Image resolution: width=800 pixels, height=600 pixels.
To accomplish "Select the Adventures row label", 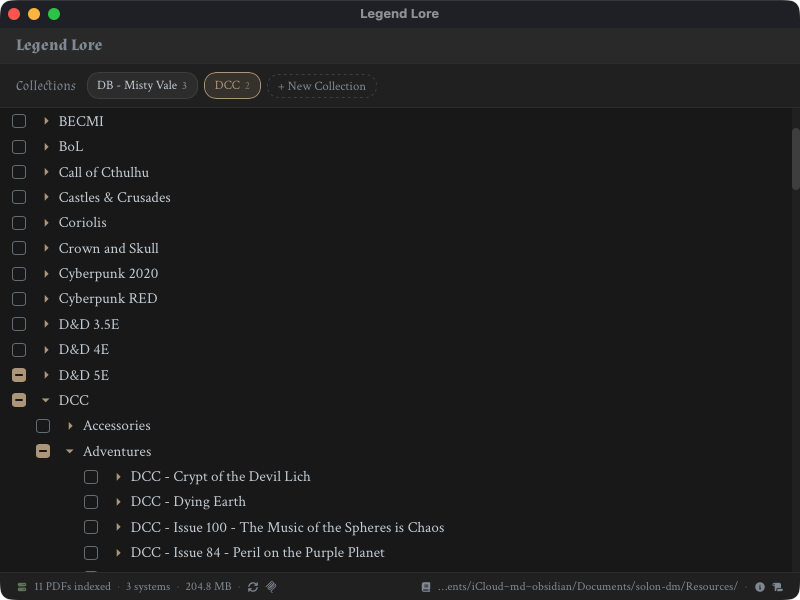I will (117, 451).
